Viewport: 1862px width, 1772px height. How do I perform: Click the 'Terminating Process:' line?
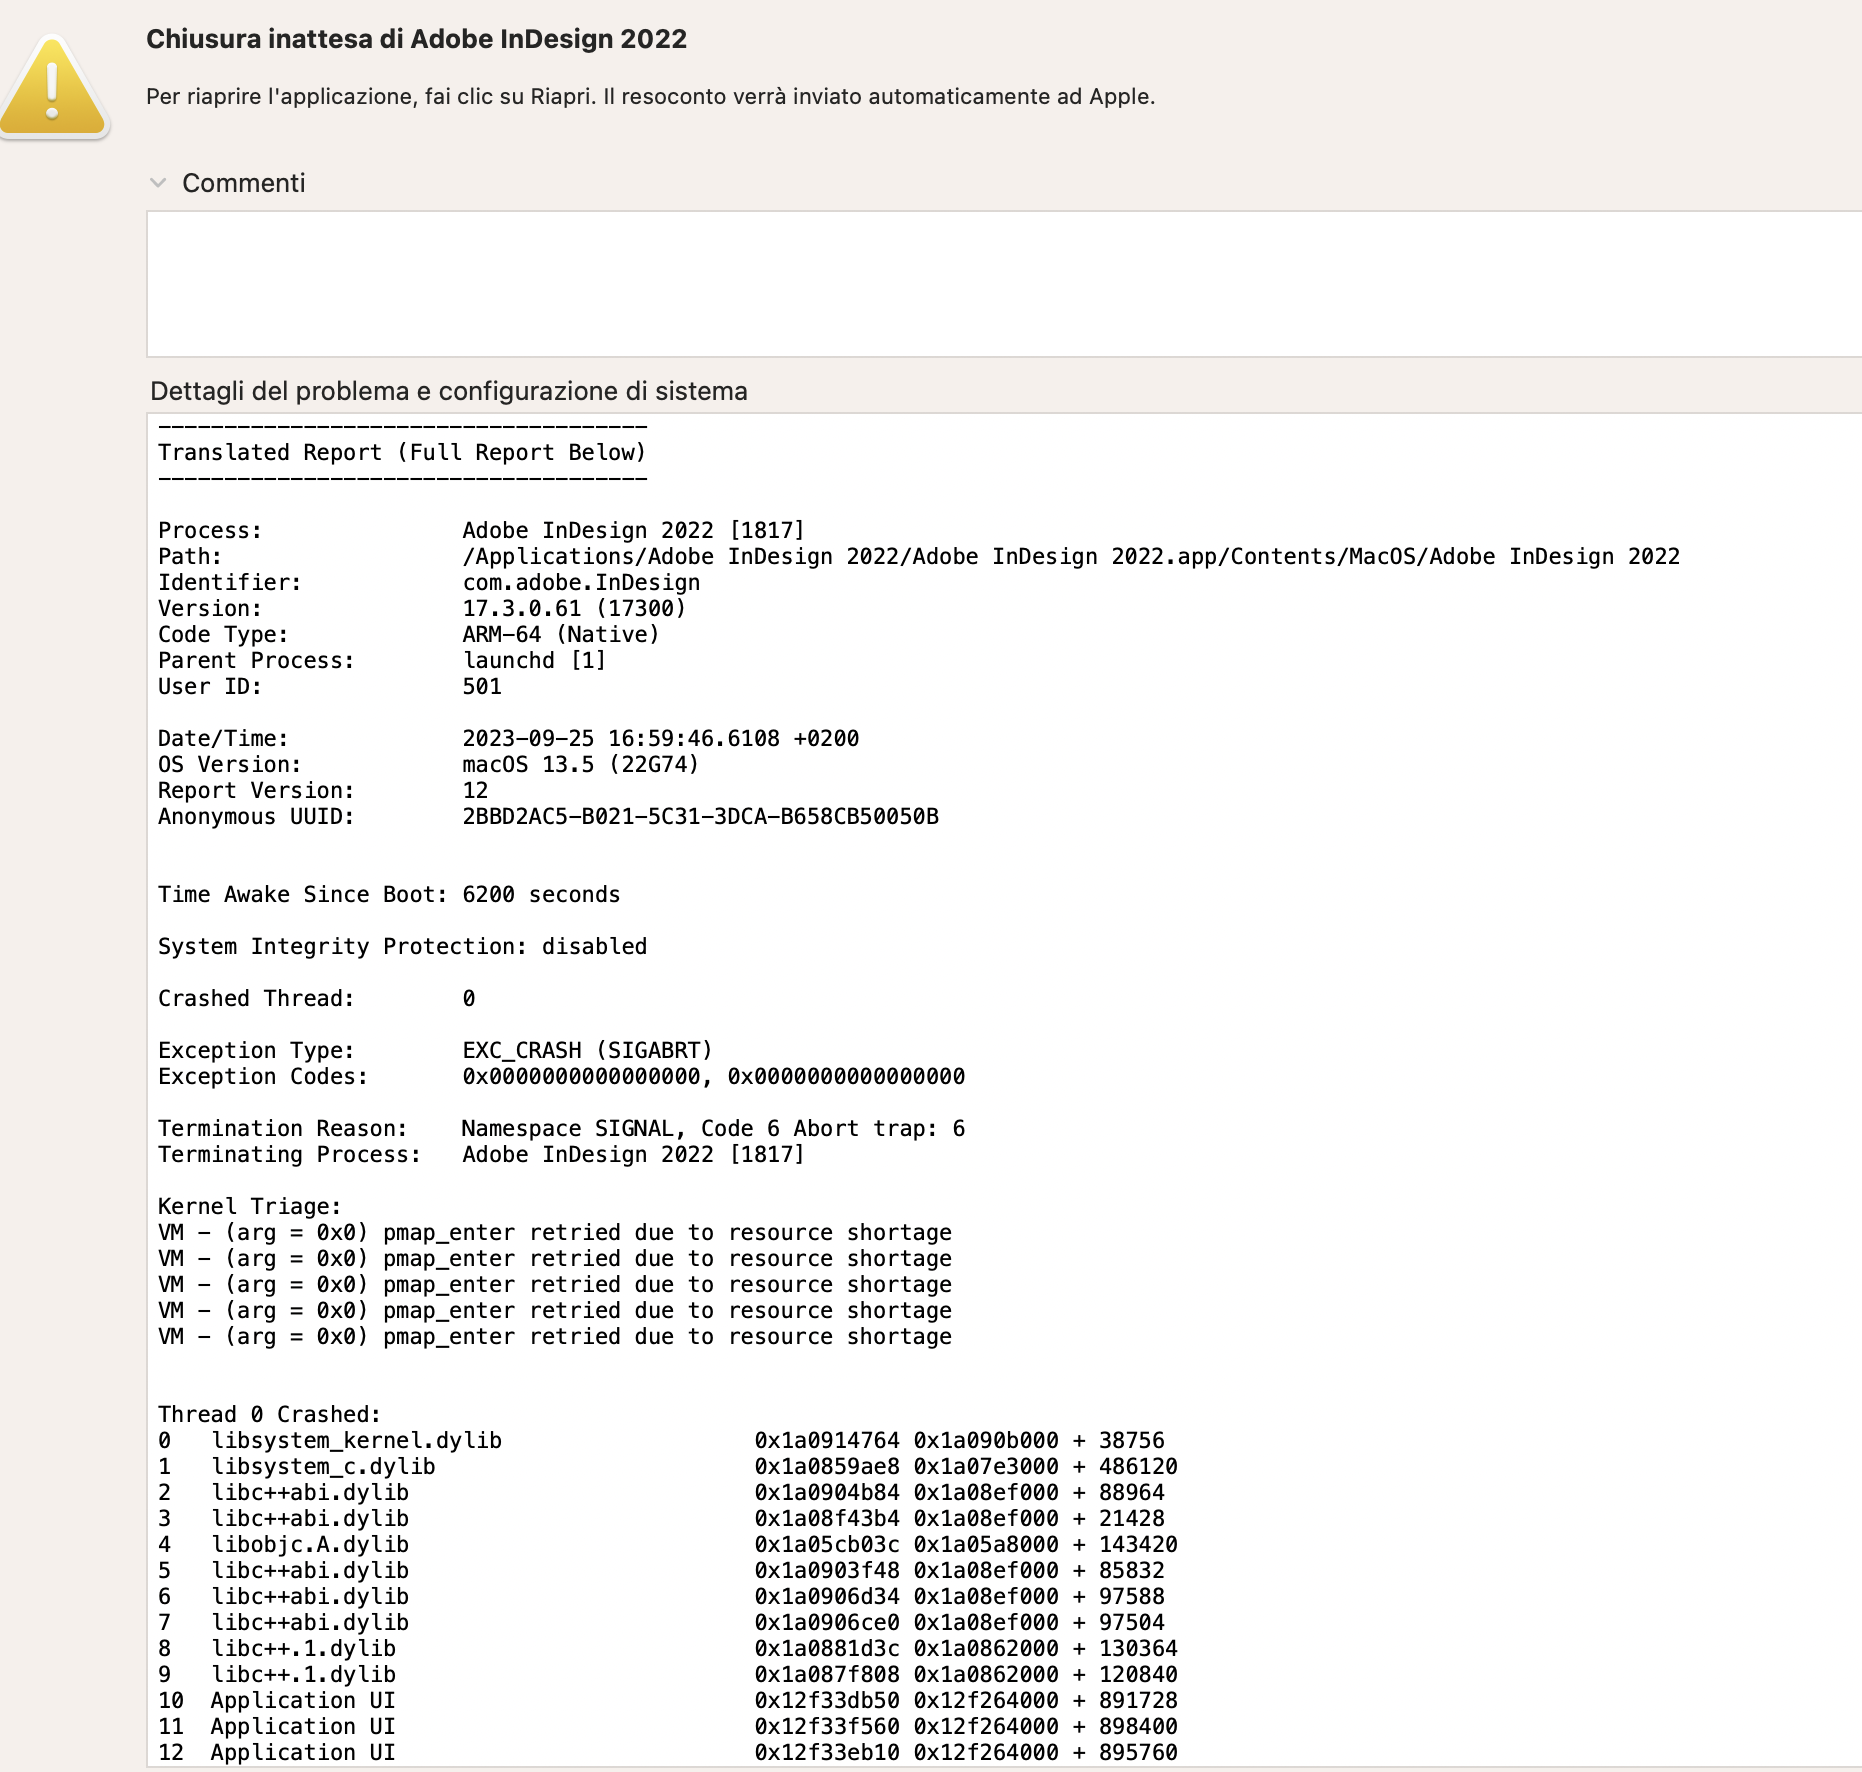click(481, 1154)
